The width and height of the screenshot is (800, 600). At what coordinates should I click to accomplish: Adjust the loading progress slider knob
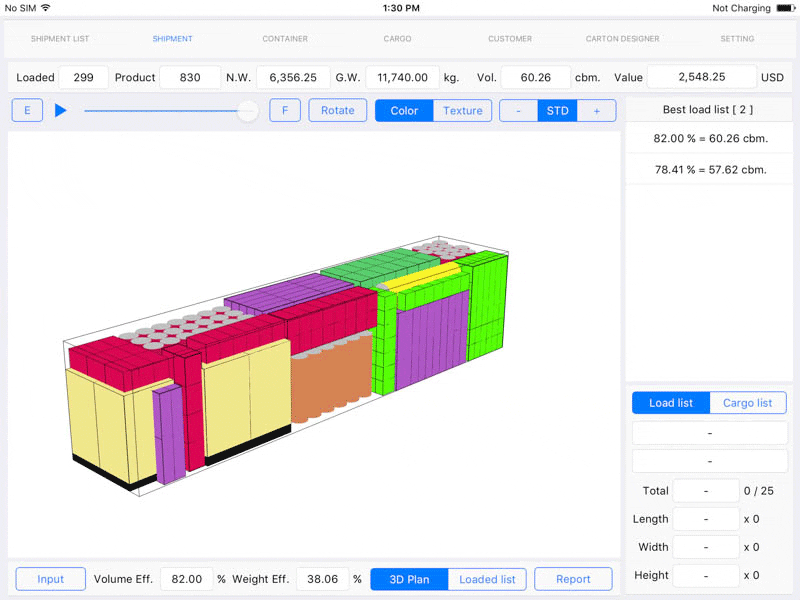tap(248, 110)
